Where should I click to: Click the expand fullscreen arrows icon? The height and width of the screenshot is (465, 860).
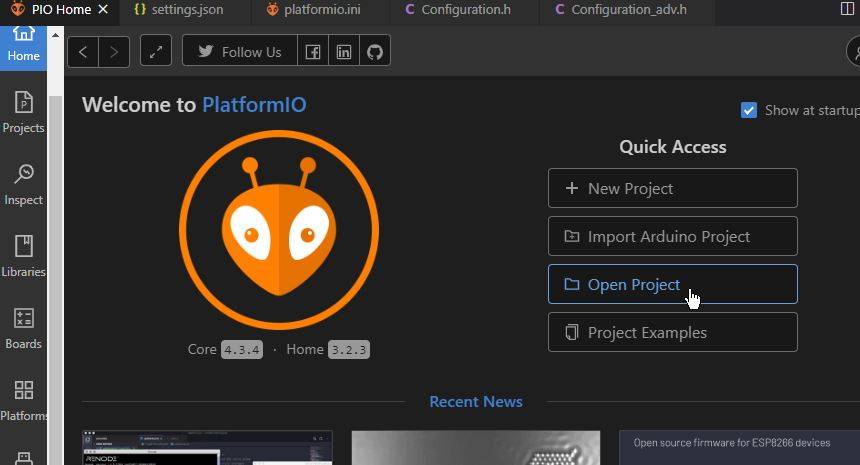pyautogui.click(x=156, y=50)
